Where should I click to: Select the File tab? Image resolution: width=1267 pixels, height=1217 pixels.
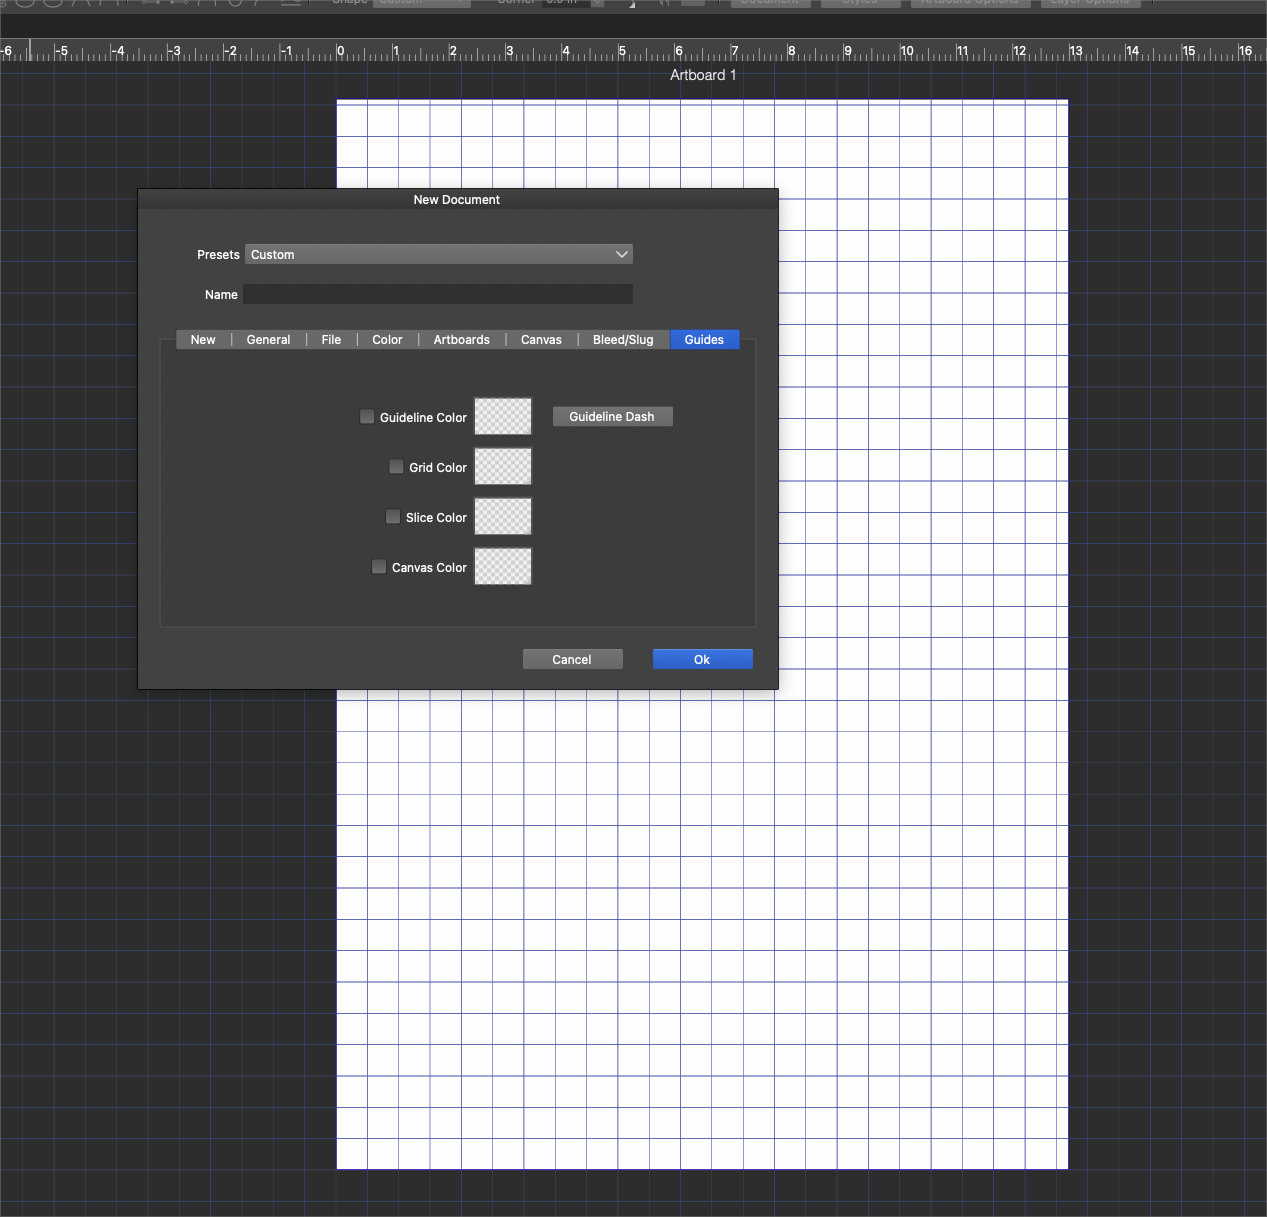point(331,340)
